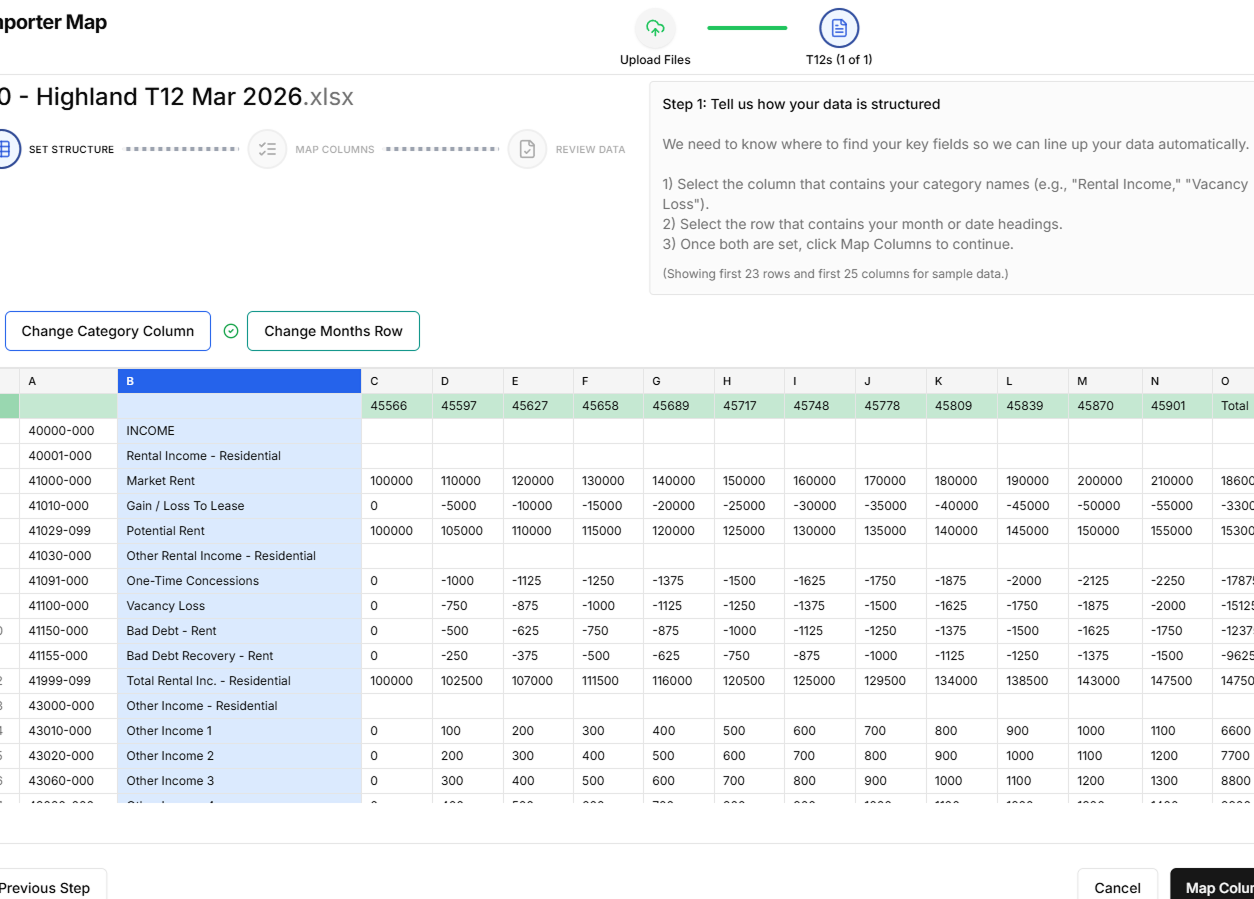Click the column C header
The height and width of the screenshot is (899, 1254).
coord(396,381)
